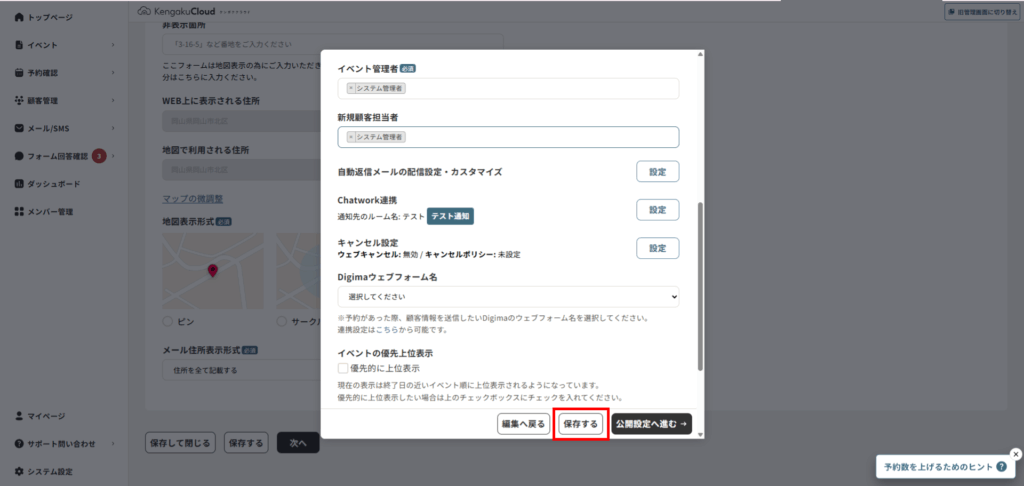
Task: Click the home icon beside トップページ
Action: (x=20, y=18)
